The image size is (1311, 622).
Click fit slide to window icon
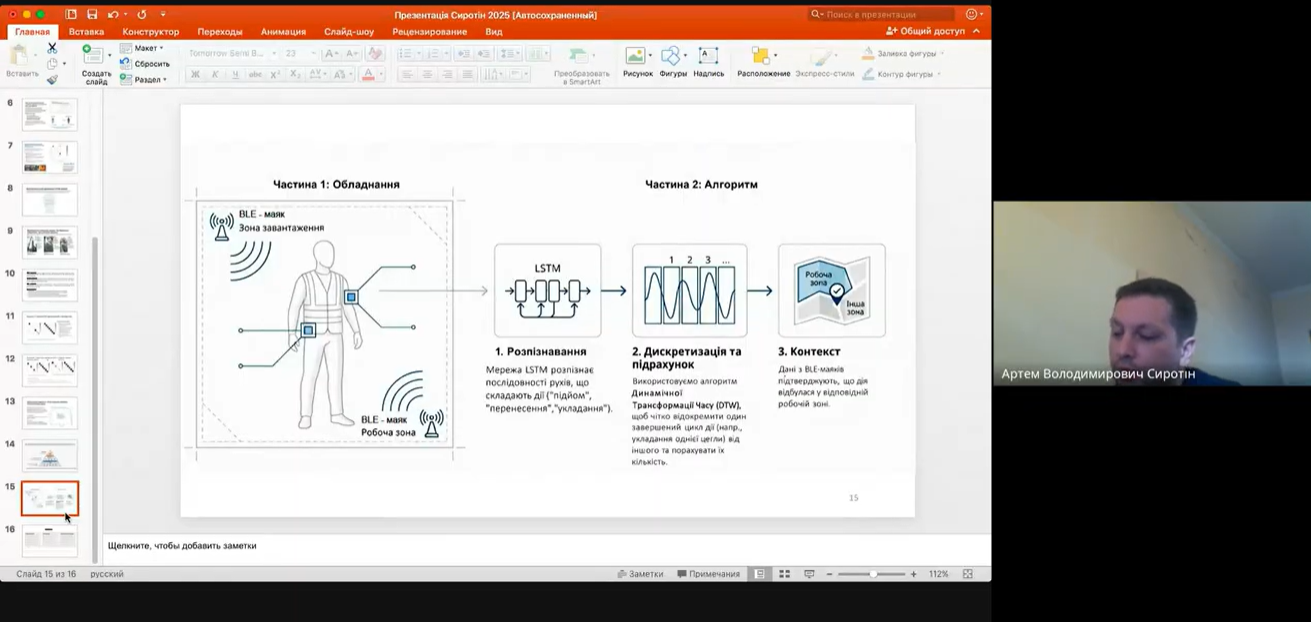967,574
